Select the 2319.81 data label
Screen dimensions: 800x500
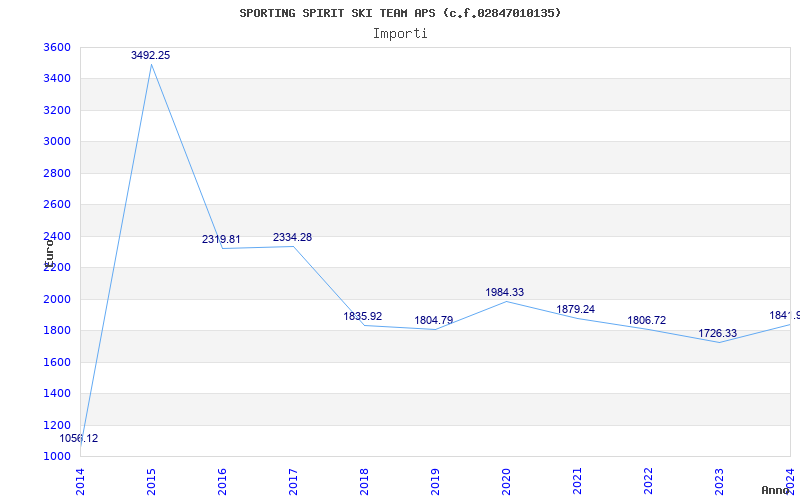pos(221,239)
